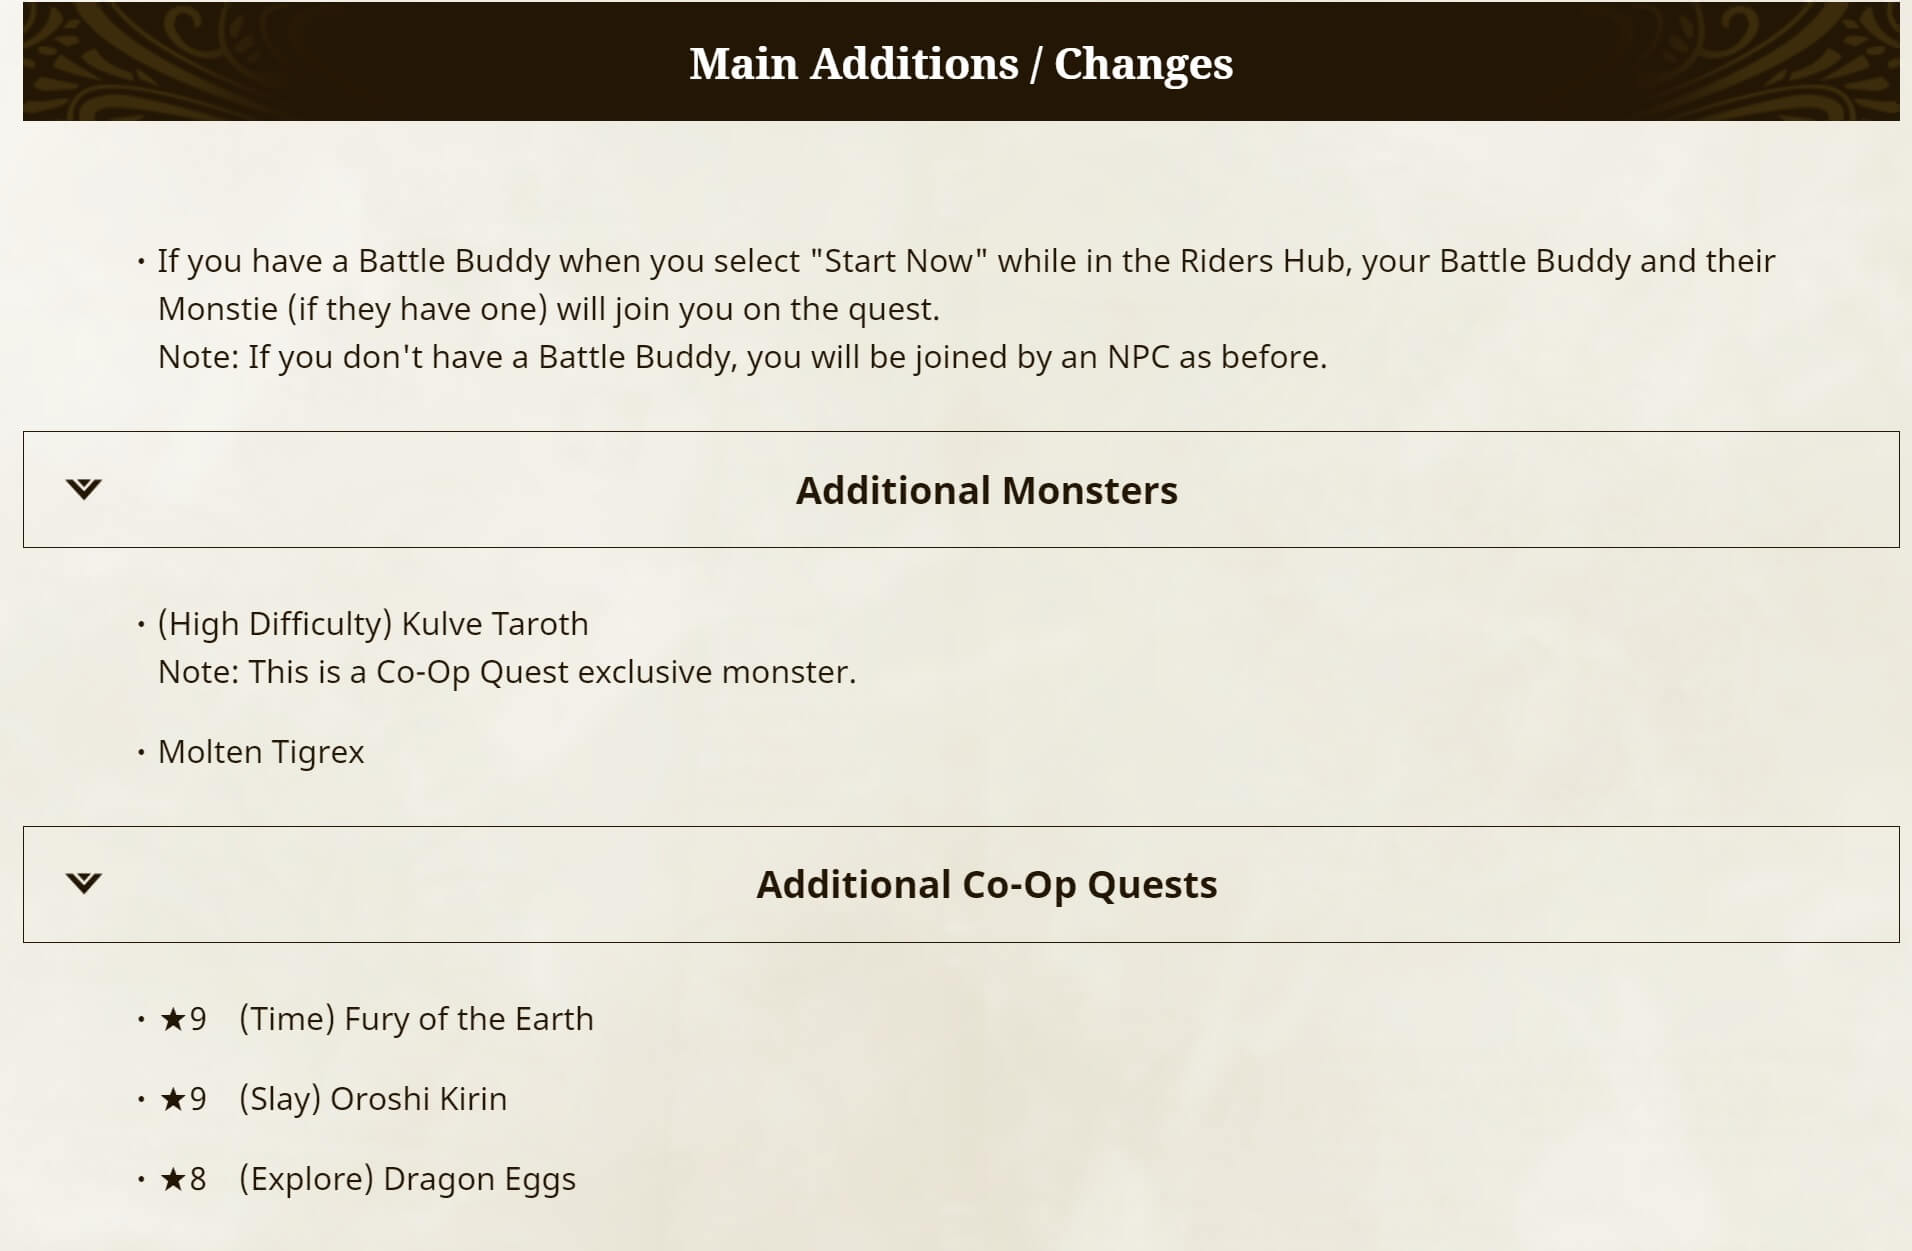Collapse the Additional Co-Op Quests chevron arrow
The width and height of the screenshot is (1912, 1251).
[84, 883]
